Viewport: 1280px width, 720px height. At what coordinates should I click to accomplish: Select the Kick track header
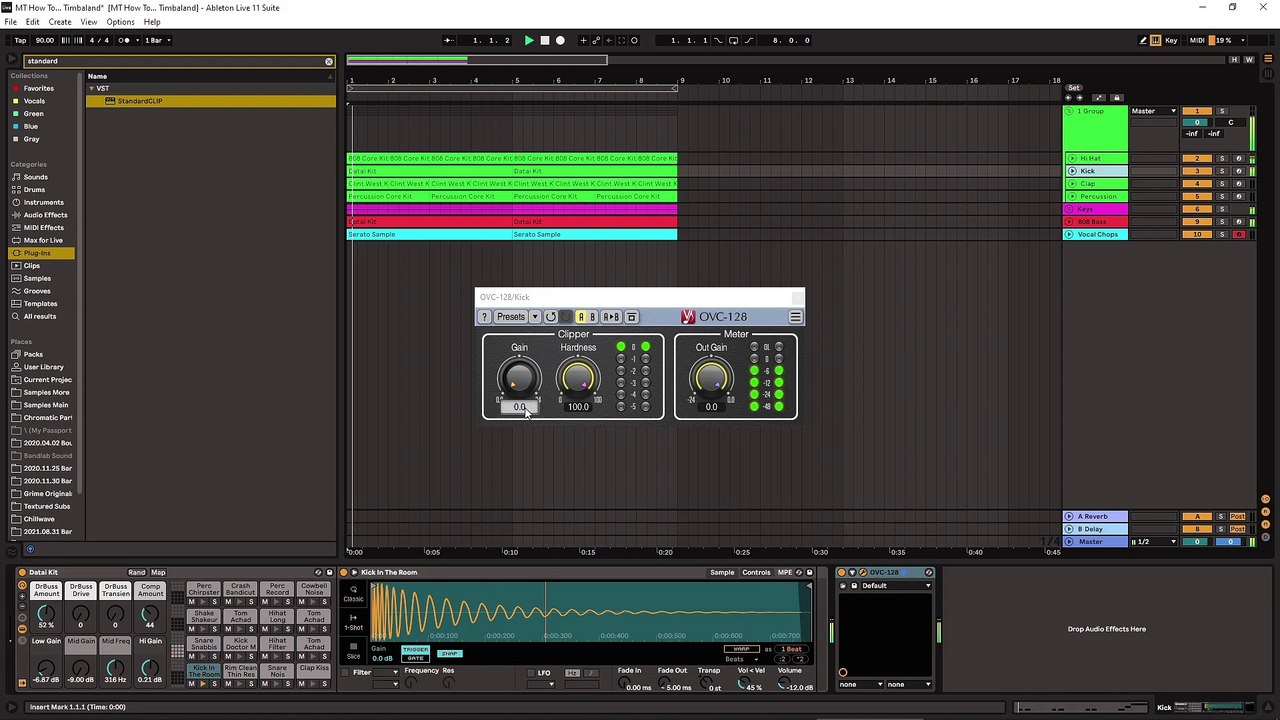(x=1096, y=171)
